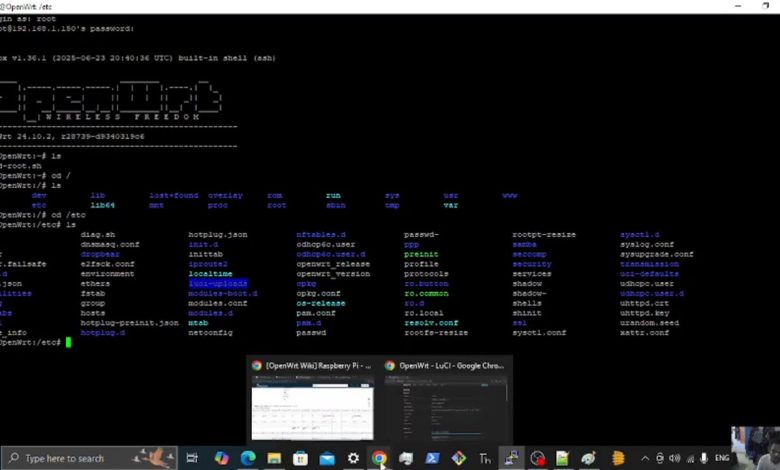This screenshot has width=780, height=470.
Task: Open File Explorer from the taskbar
Action: pyautogui.click(x=274, y=458)
